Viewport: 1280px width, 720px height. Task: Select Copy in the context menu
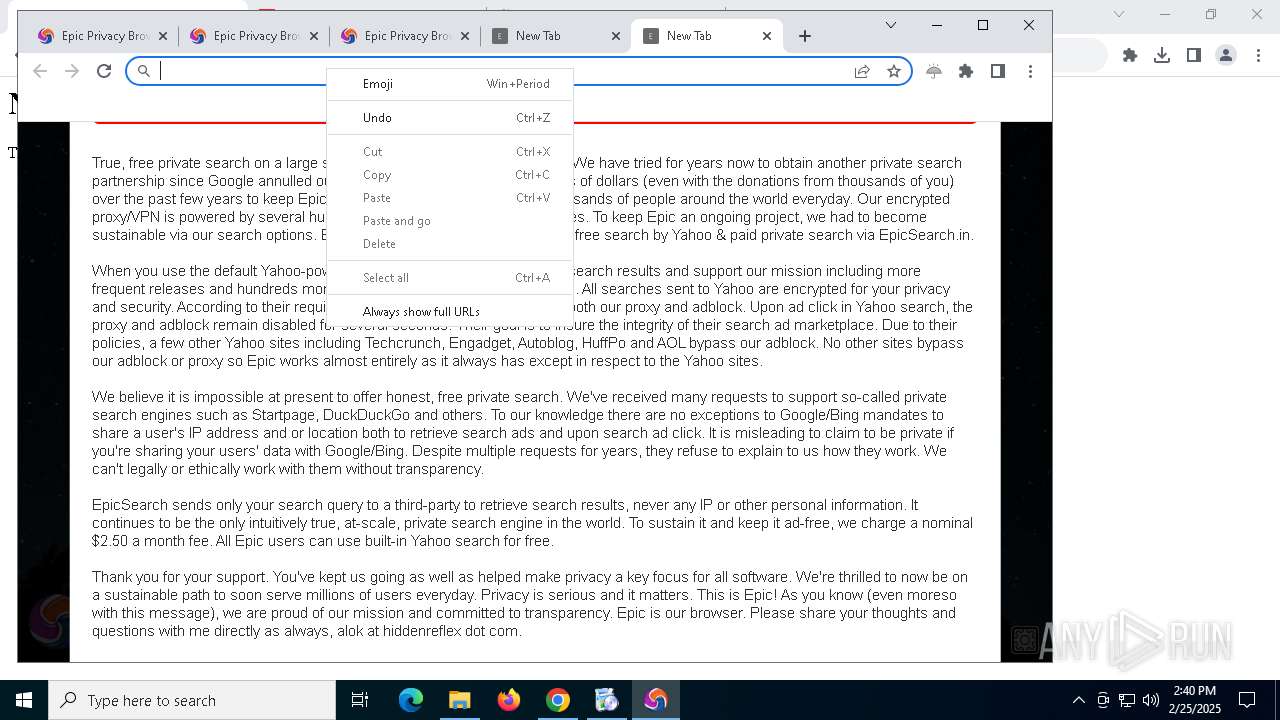[x=450, y=175]
